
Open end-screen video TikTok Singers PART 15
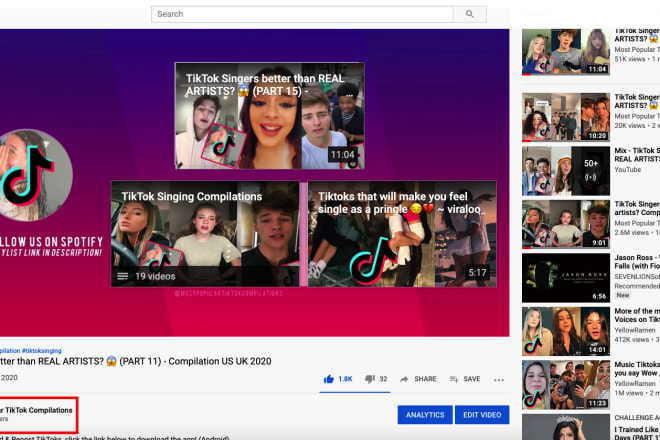point(269,116)
